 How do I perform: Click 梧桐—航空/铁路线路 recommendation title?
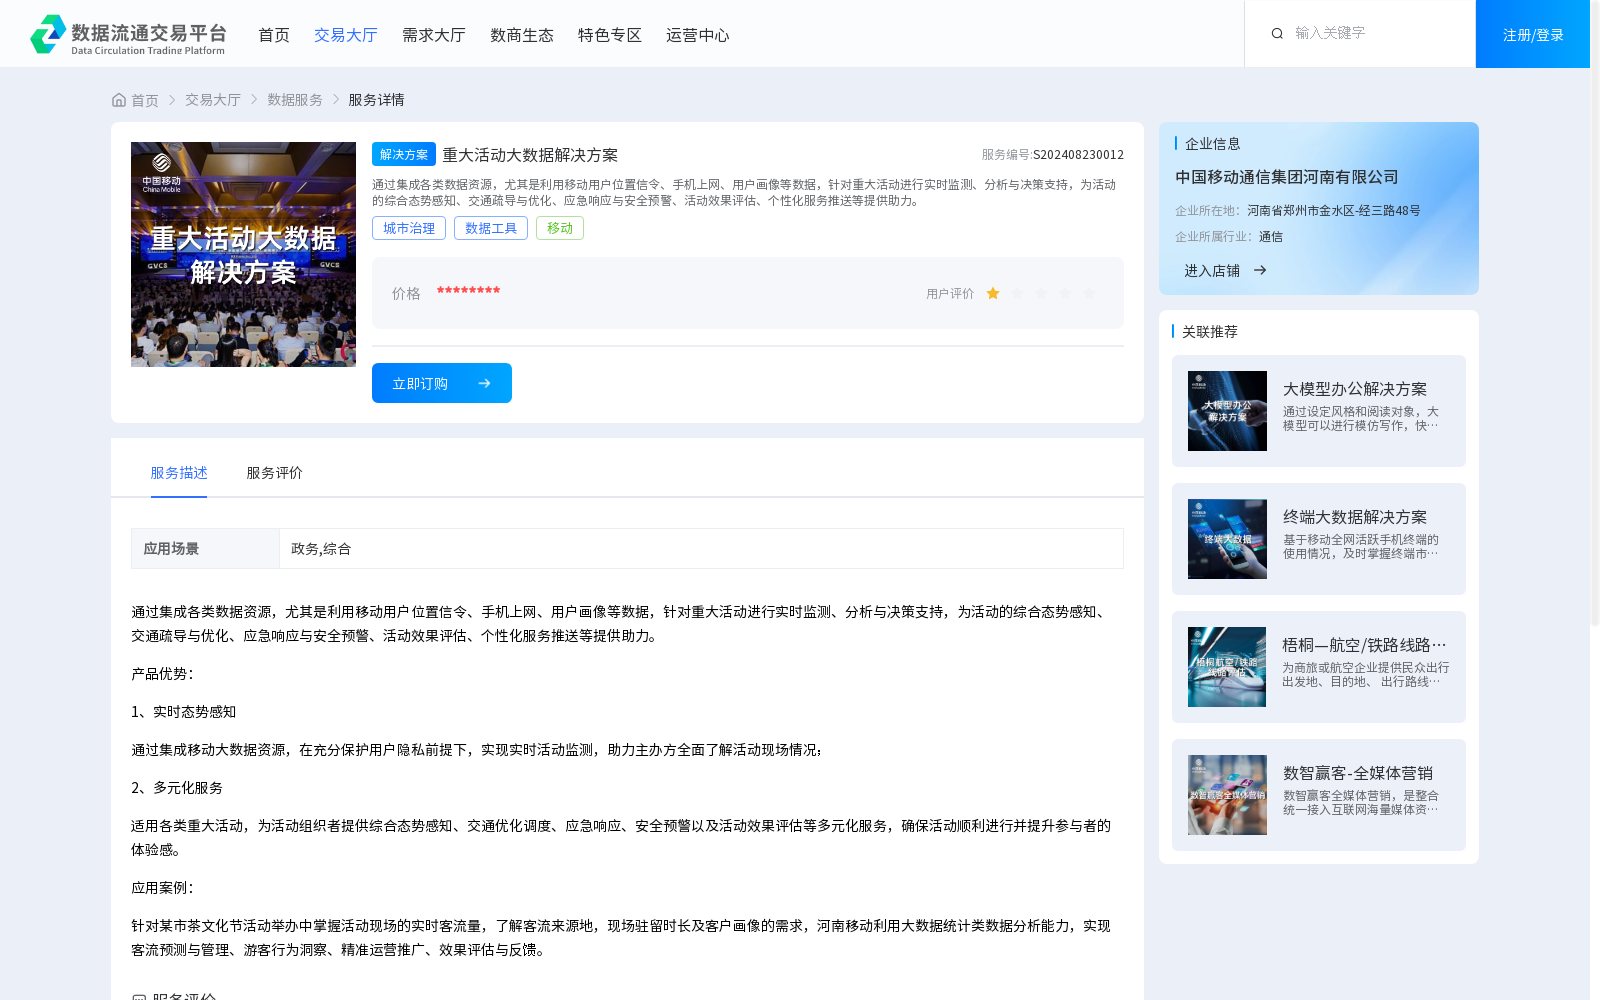pos(1364,645)
